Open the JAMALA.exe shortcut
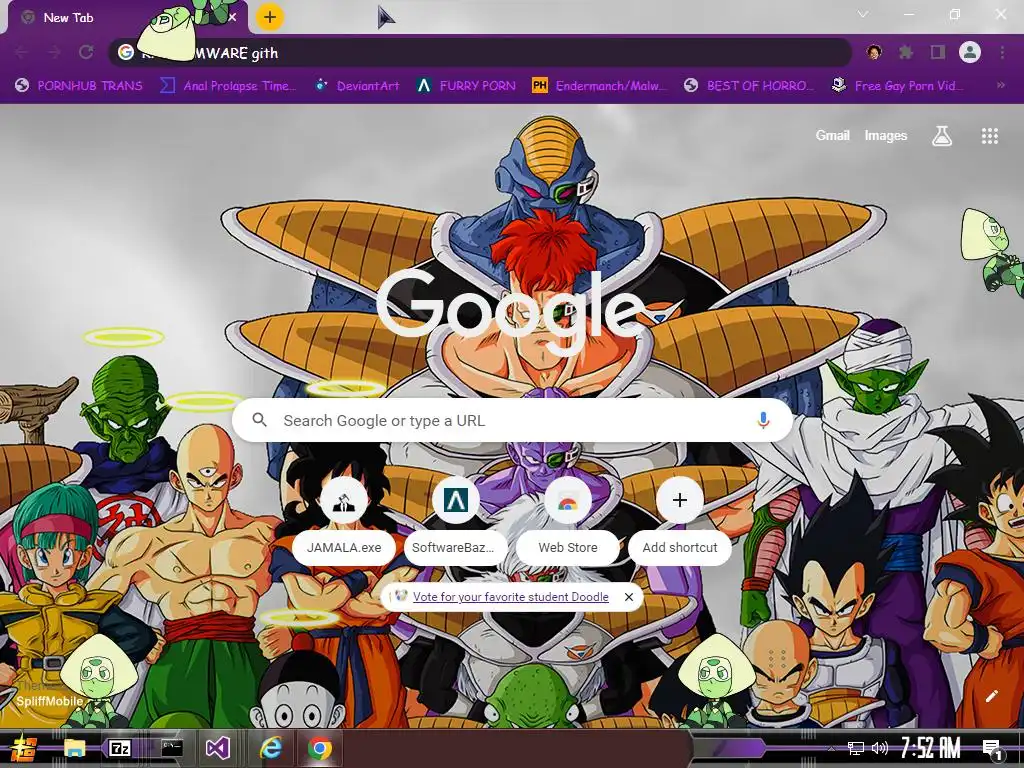1024x768 pixels. 344,520
